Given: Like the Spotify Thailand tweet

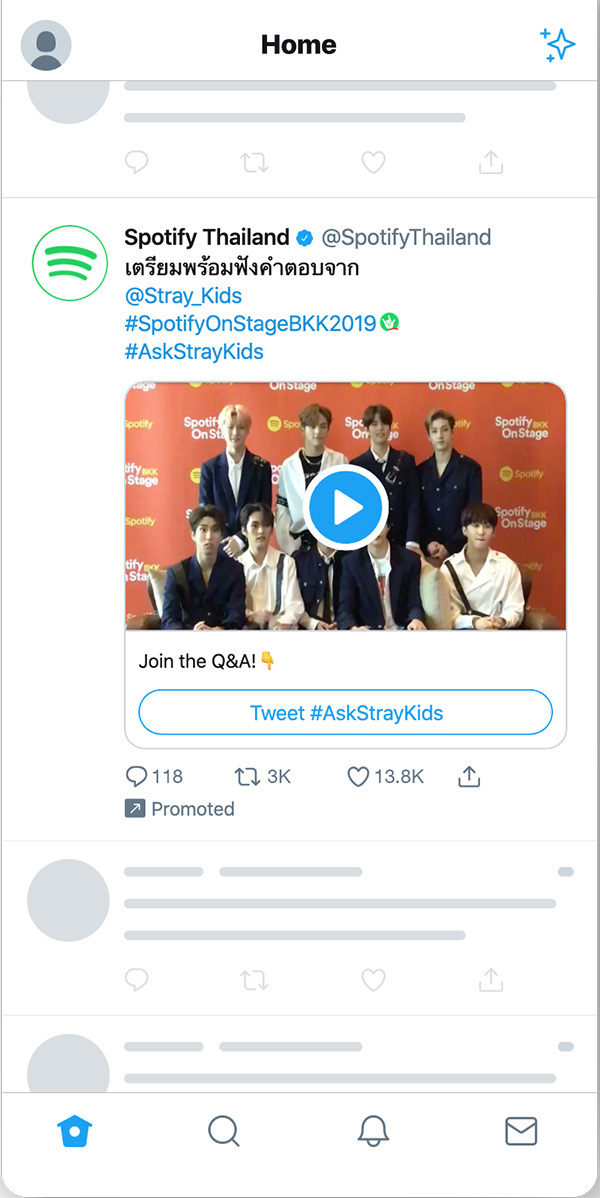Looking at the screenshot, I should (358, 776).
